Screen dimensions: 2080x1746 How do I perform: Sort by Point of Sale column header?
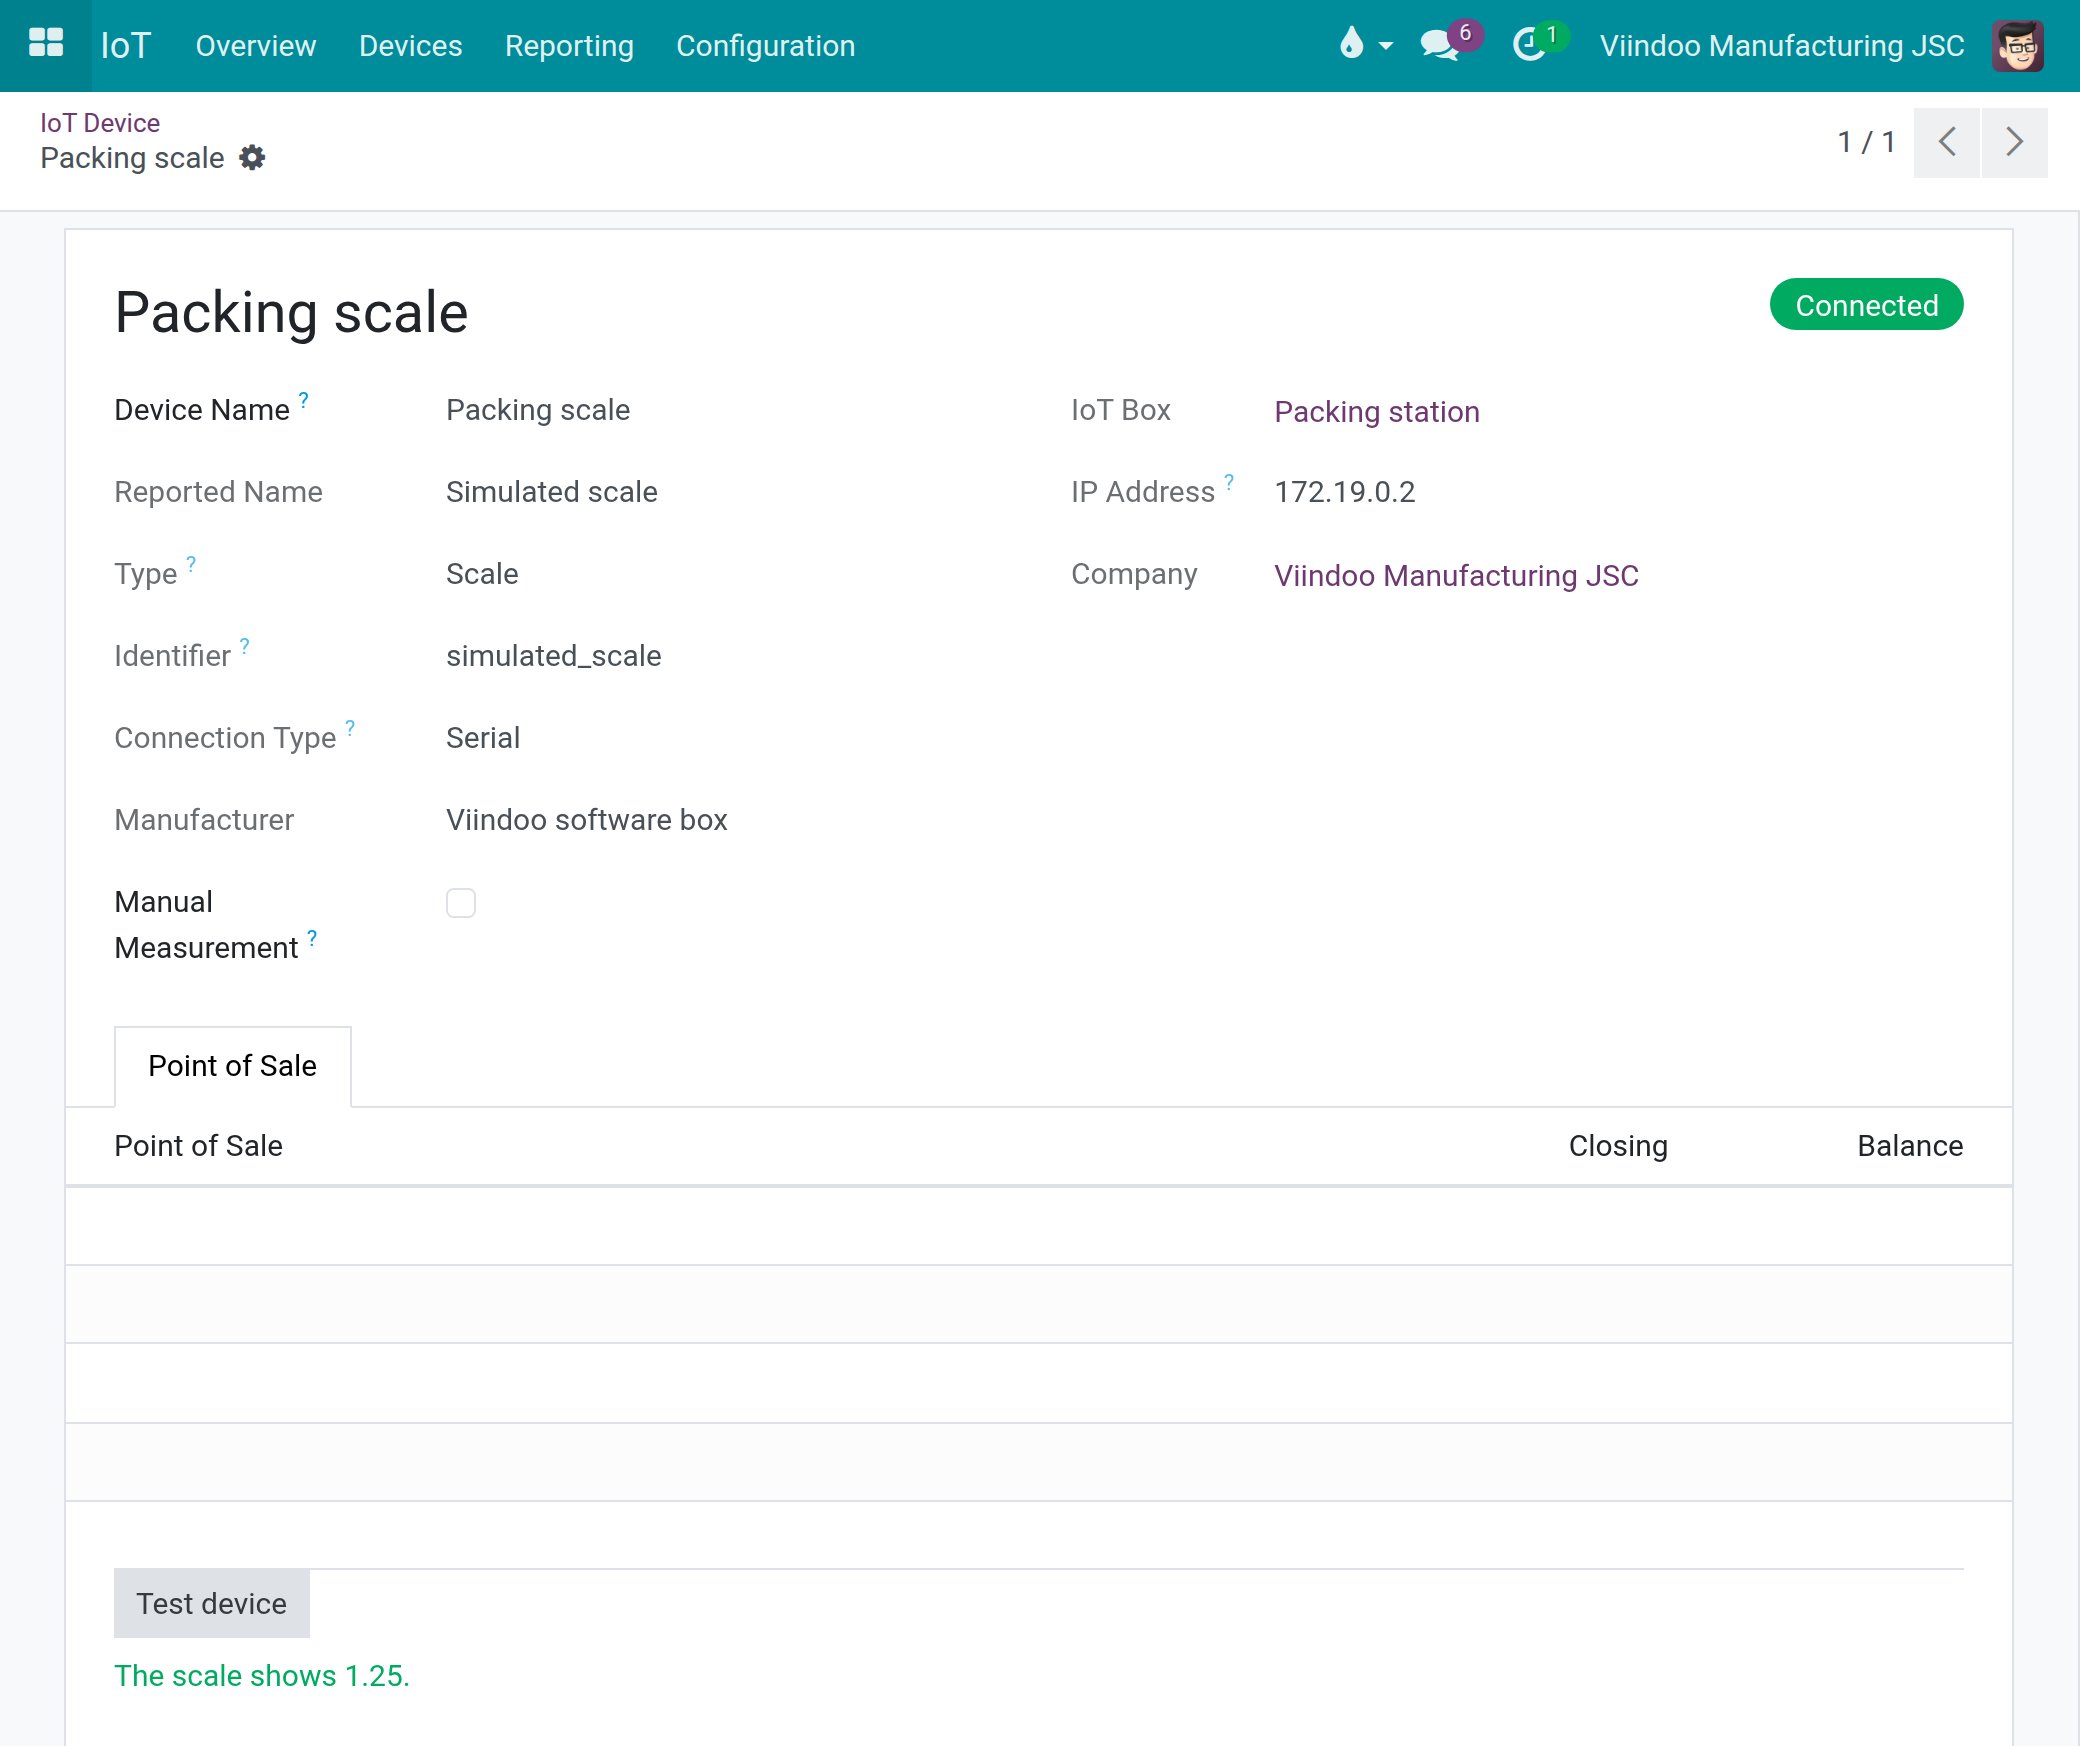pyautogui.click(x=199, y=1146)
